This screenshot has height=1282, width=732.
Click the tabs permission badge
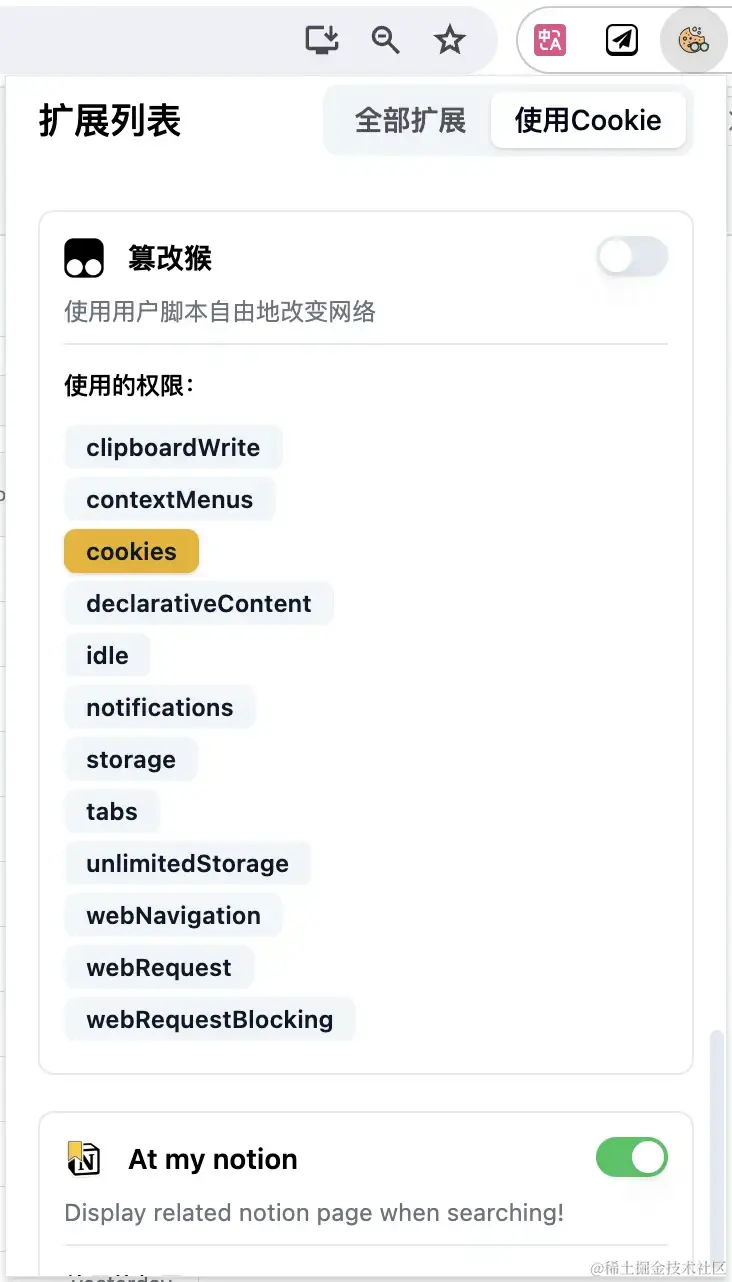coord(111,811)
